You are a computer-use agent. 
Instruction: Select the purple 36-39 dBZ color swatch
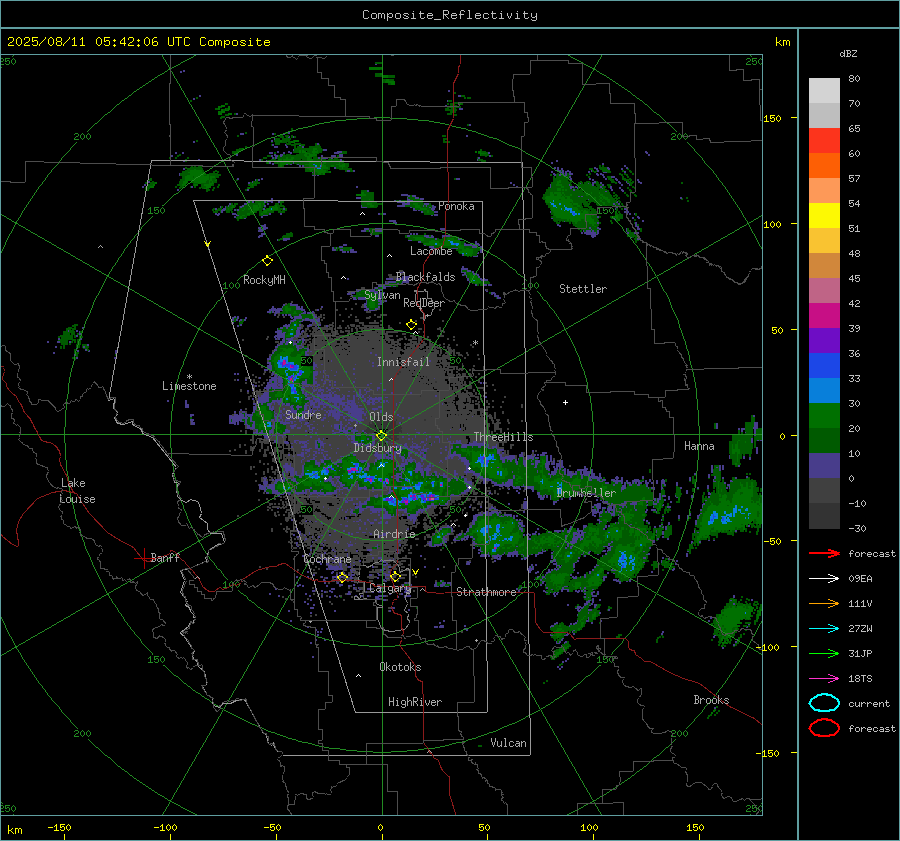(824, 341)
